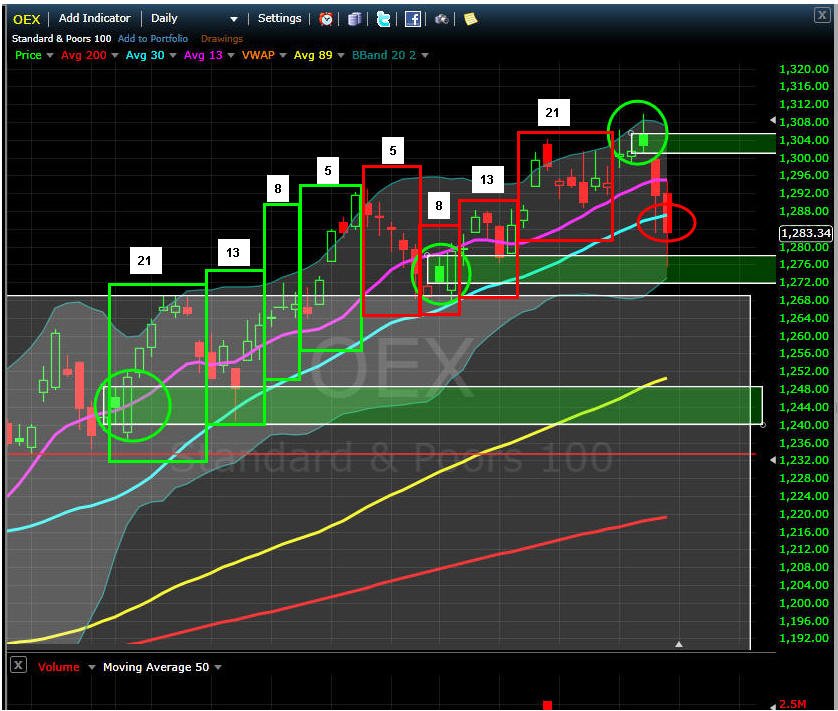Click the VWAP indicator label
Image resolution: width=838 pixels, height=711 pixels.
coord(258,55)
